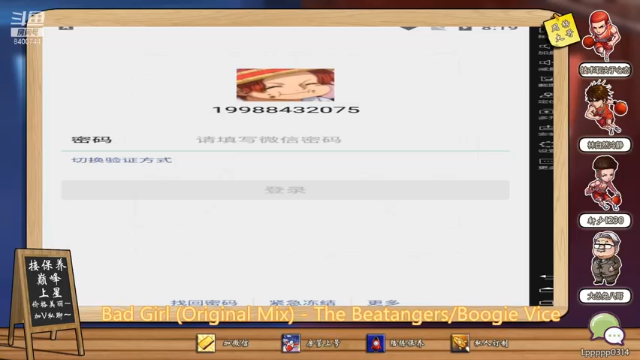640x360 pixels.
Task: Click the emulator sidebar three-dots more icon
Action: coord(547,162)
